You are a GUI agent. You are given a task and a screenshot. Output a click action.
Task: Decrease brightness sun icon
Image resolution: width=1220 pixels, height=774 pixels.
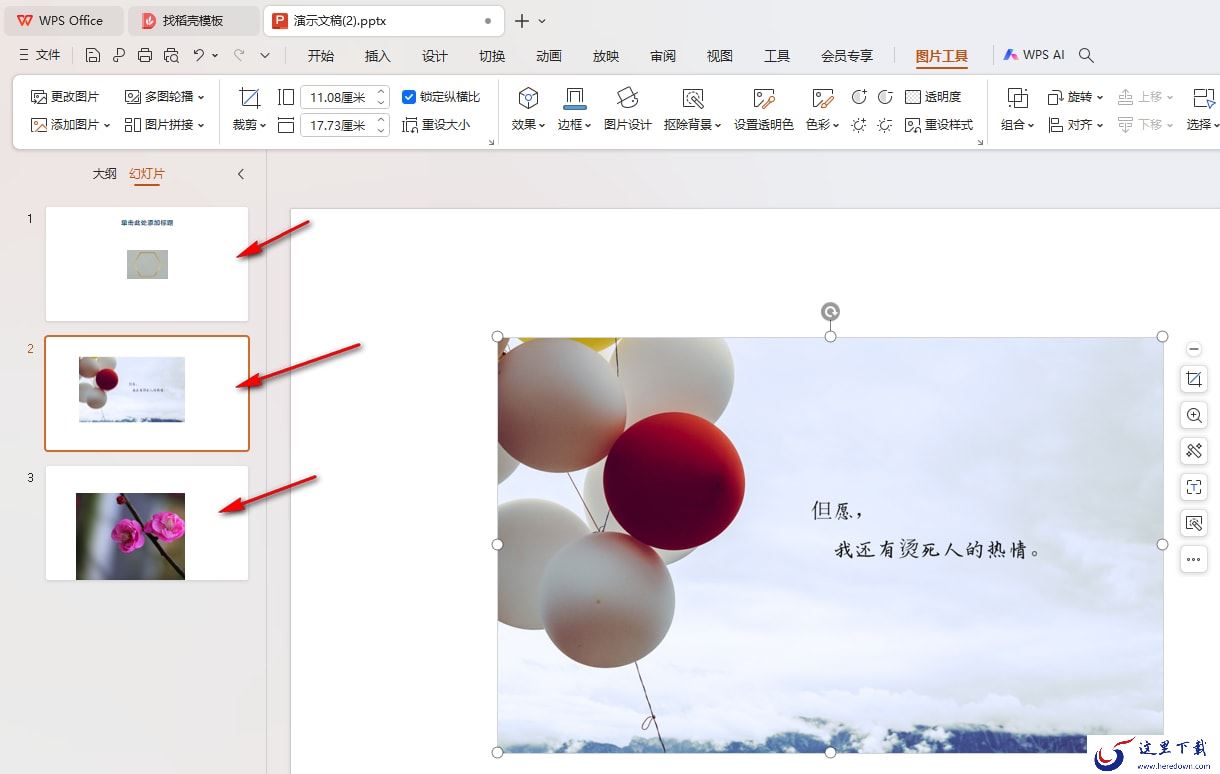click(885, 125)
